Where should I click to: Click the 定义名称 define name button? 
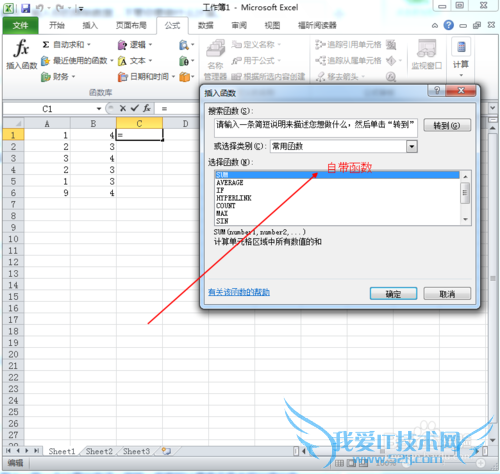tap(256, 44)
